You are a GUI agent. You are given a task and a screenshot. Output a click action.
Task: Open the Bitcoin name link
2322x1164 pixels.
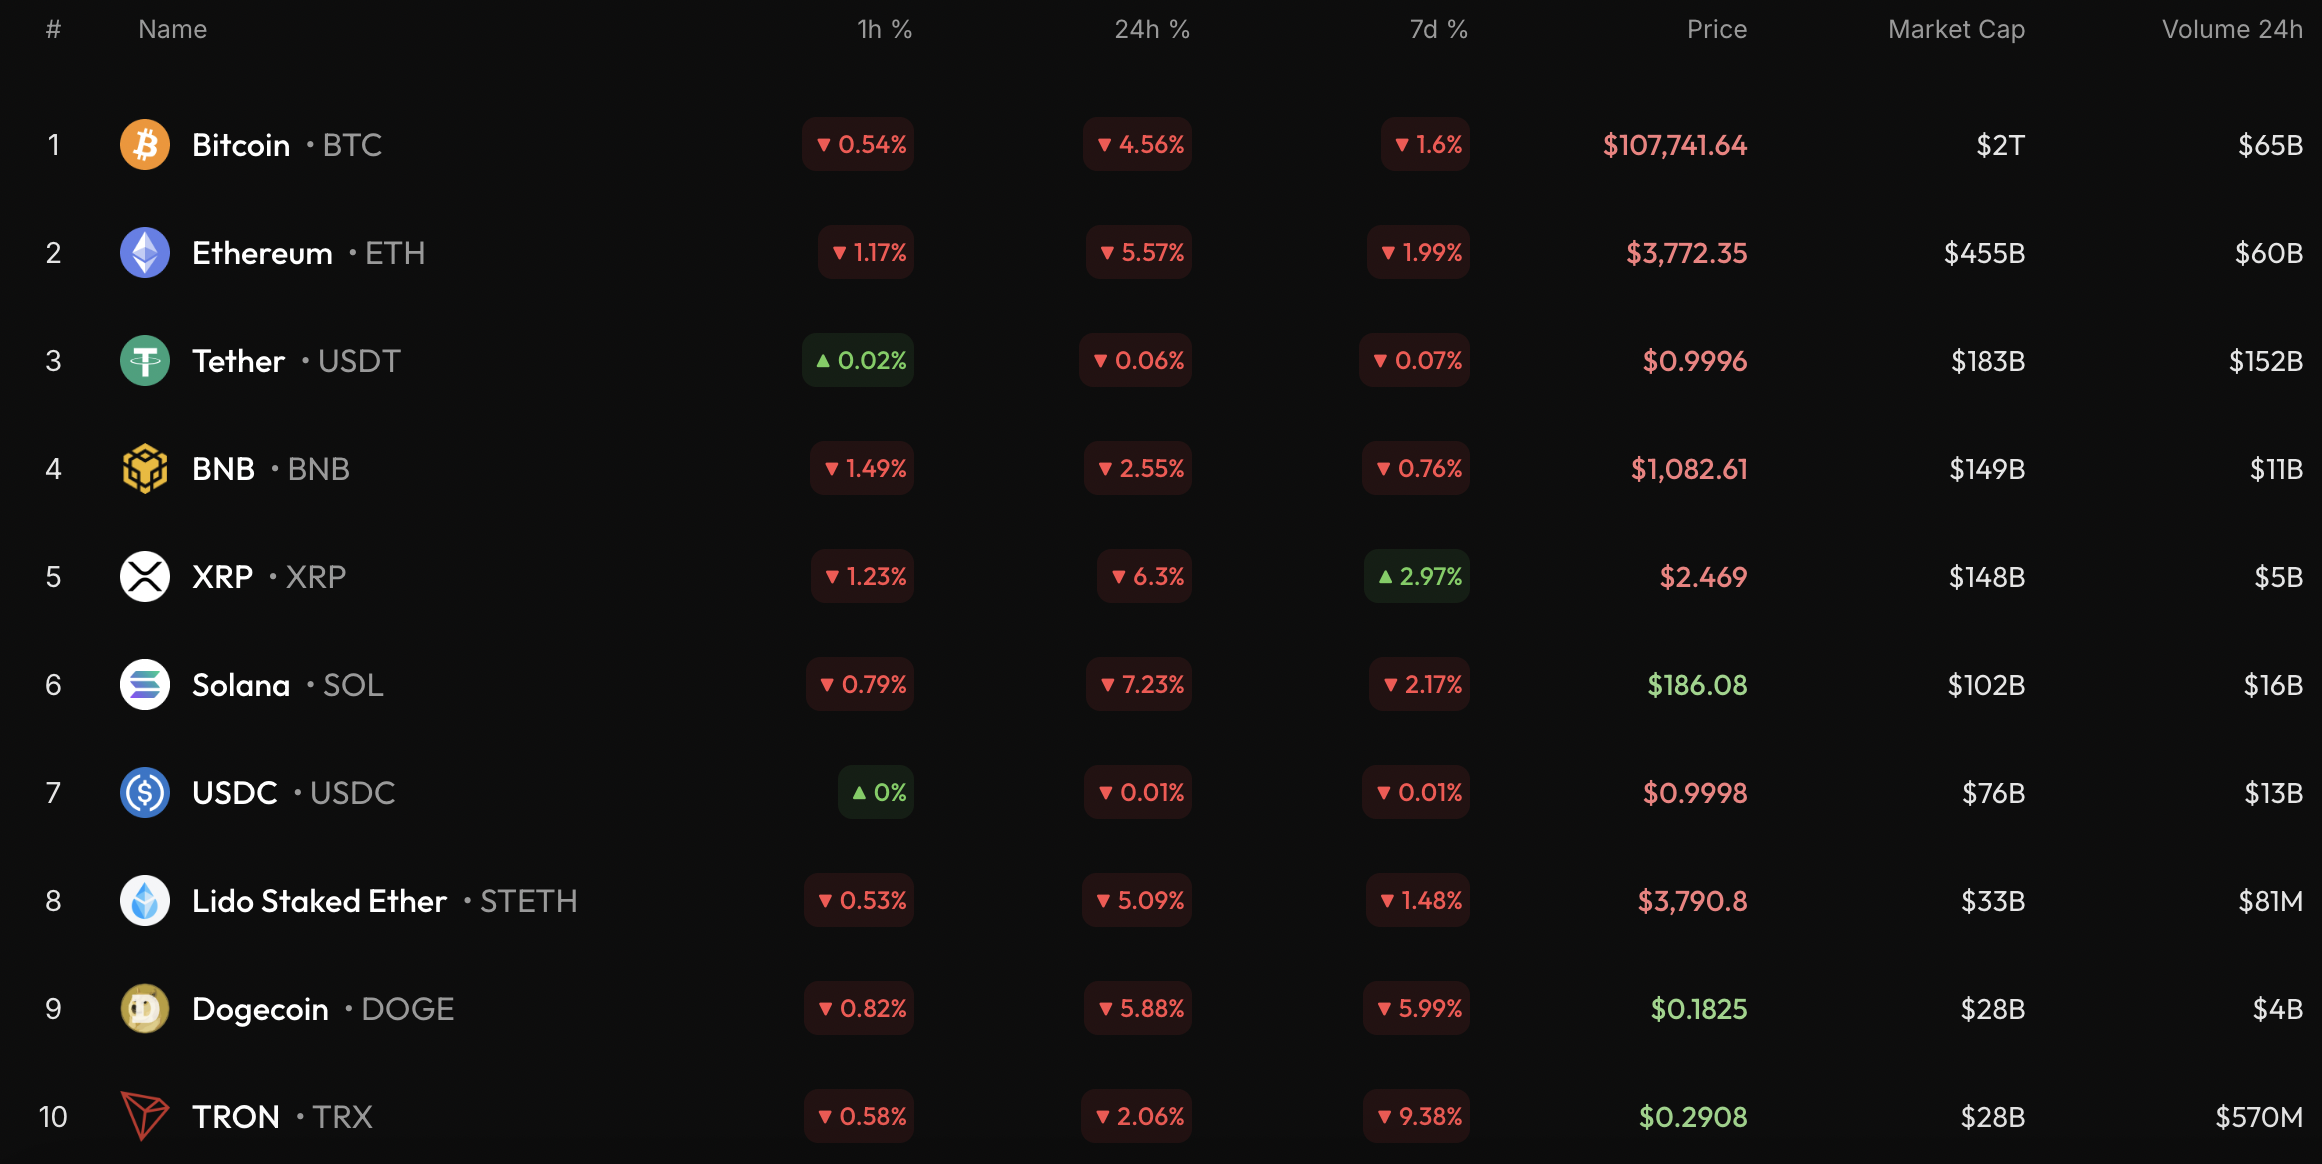(x=240, y=144)
